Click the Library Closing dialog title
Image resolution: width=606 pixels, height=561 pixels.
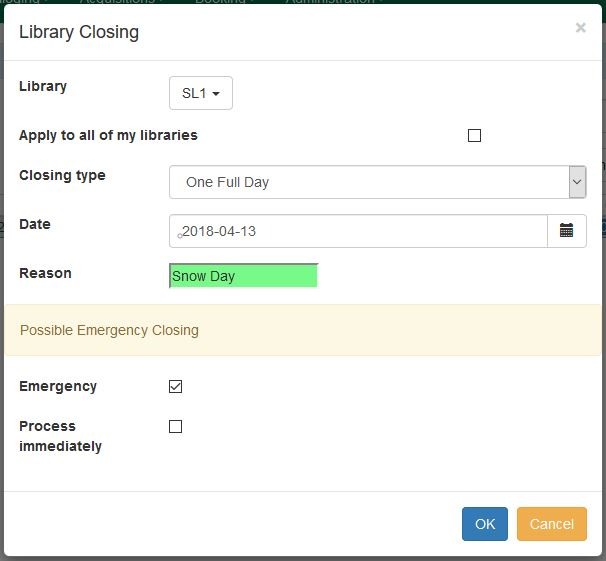click(x=79, y=32)
